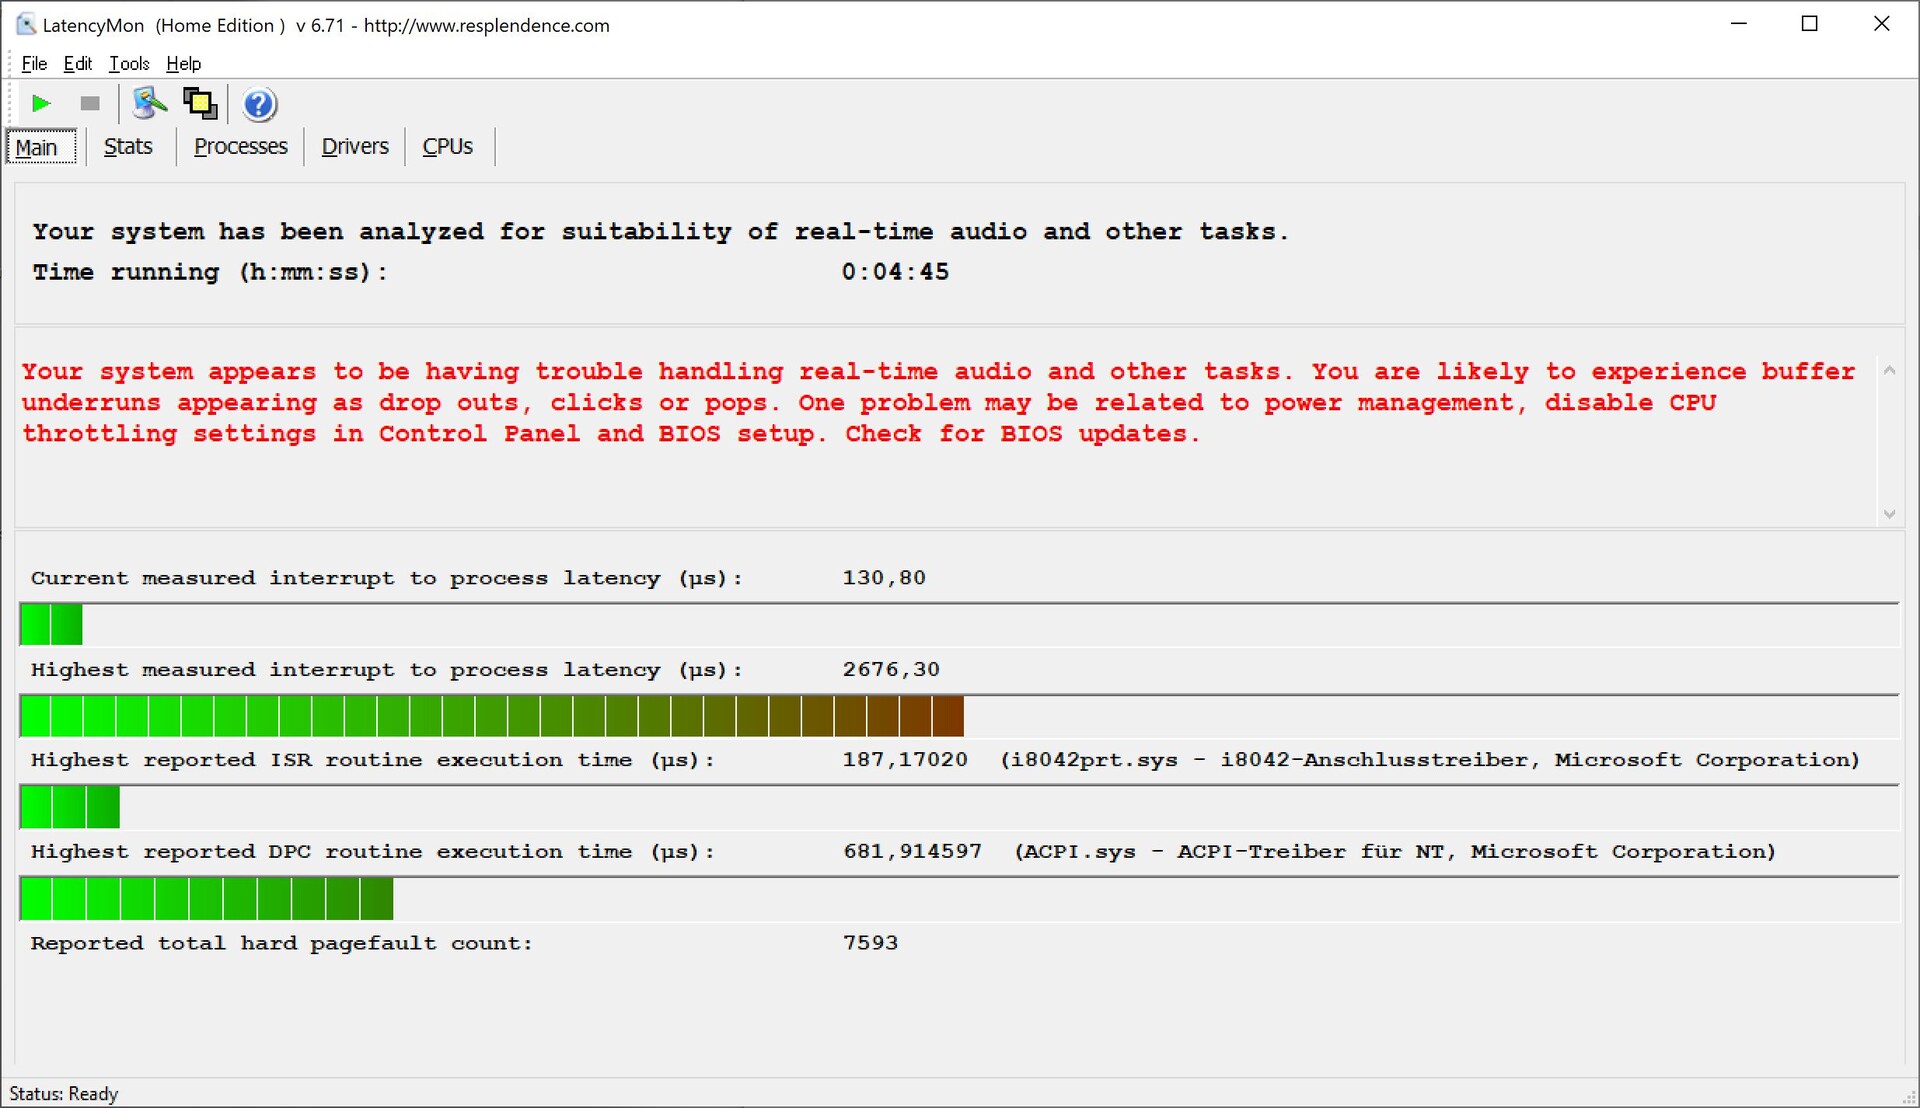Open options via the monitor with pen icon
This screenshot has height=1108, width=1920.
click(149, 103)
